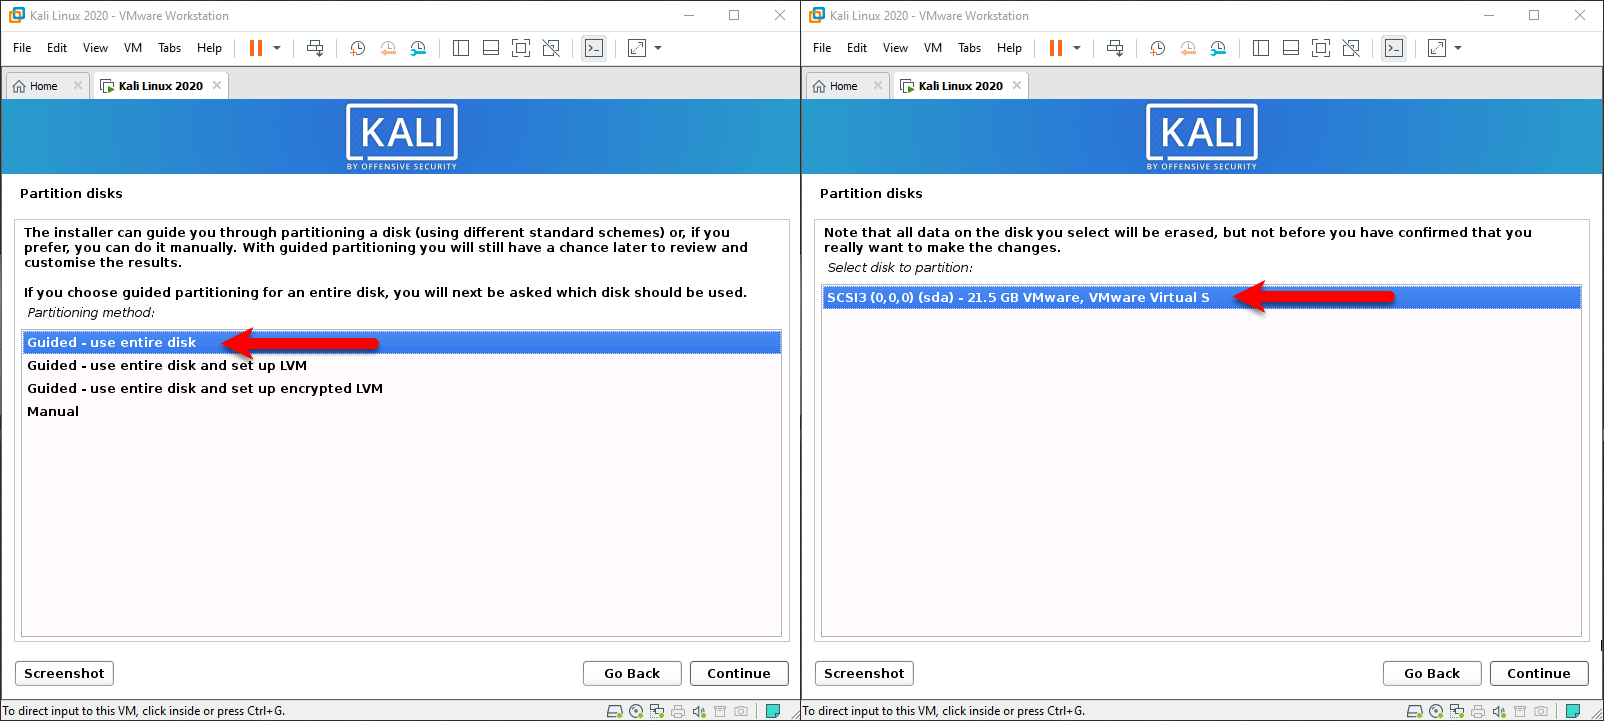
Task: Suspend the VM with the pause icon in the right window
Action: [1056, 48]
